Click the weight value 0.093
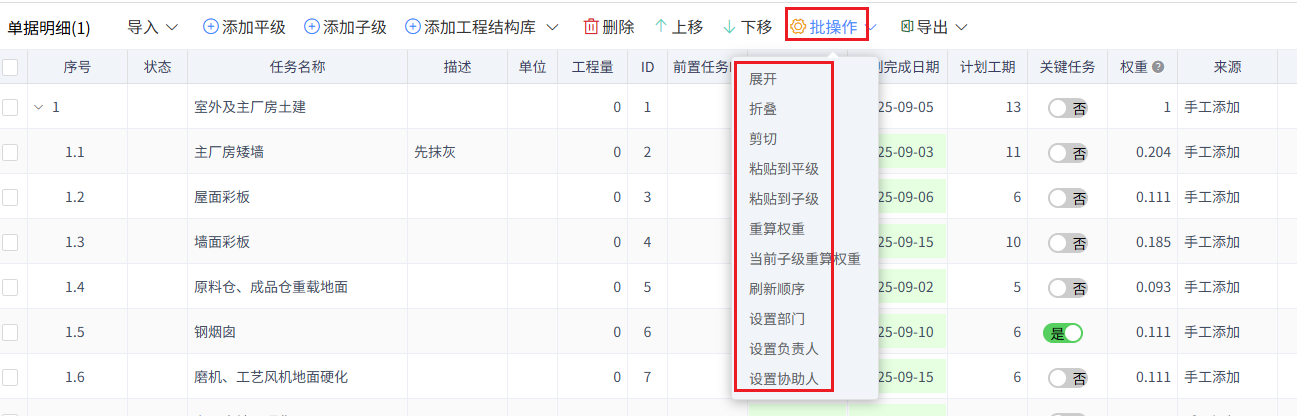 click(1153, 287)
